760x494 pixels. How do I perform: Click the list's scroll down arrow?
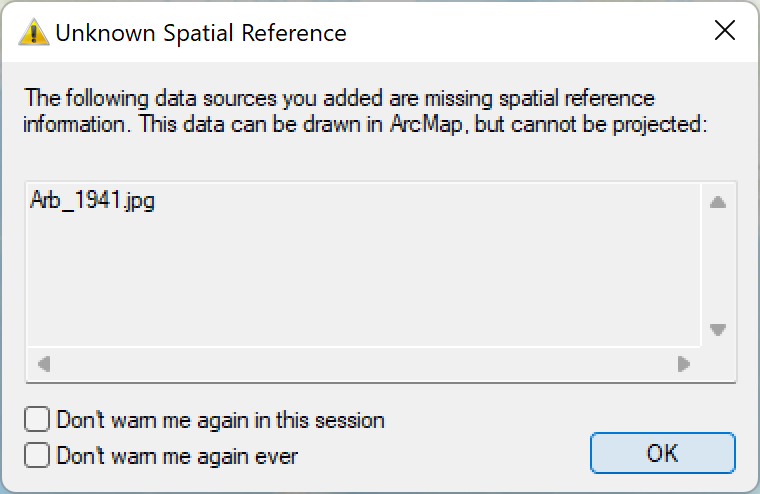tap(717, 329)
